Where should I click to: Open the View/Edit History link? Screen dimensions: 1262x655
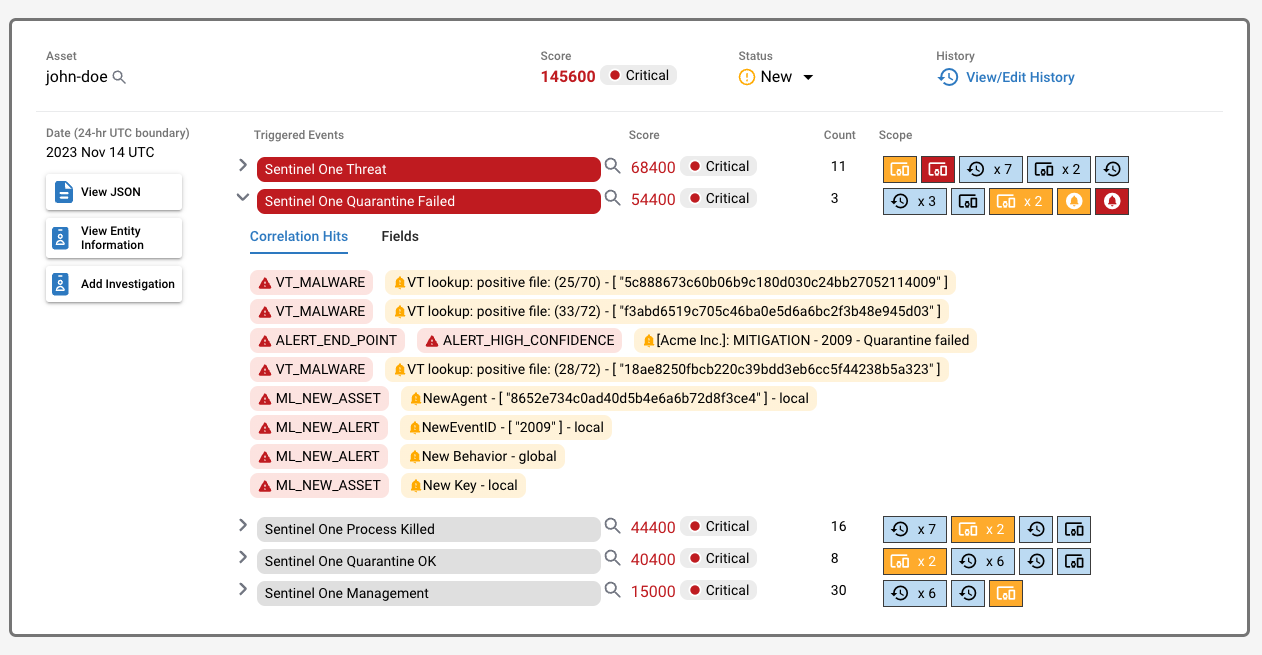click(1020, 77)
